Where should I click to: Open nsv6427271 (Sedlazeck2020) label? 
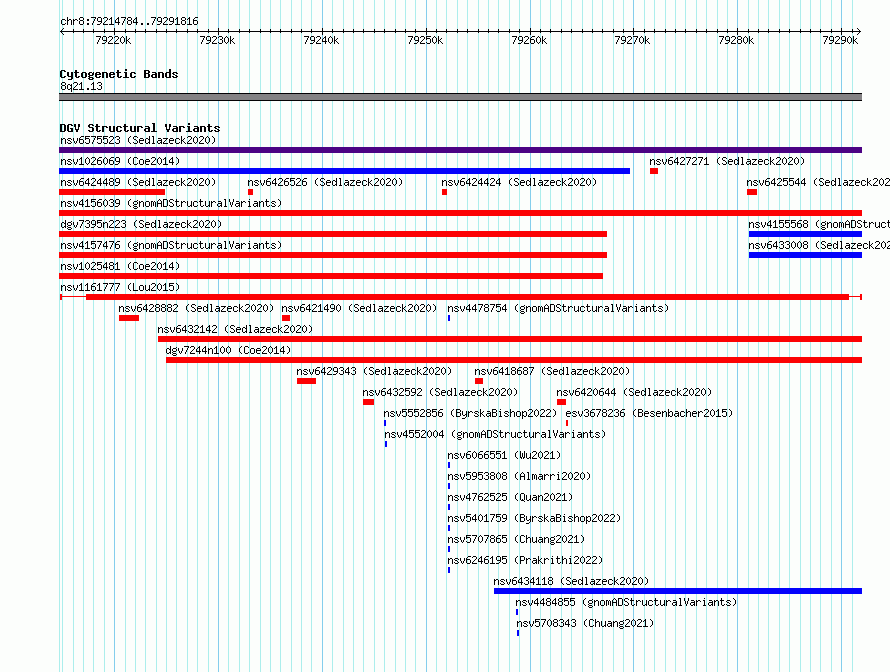727,161
